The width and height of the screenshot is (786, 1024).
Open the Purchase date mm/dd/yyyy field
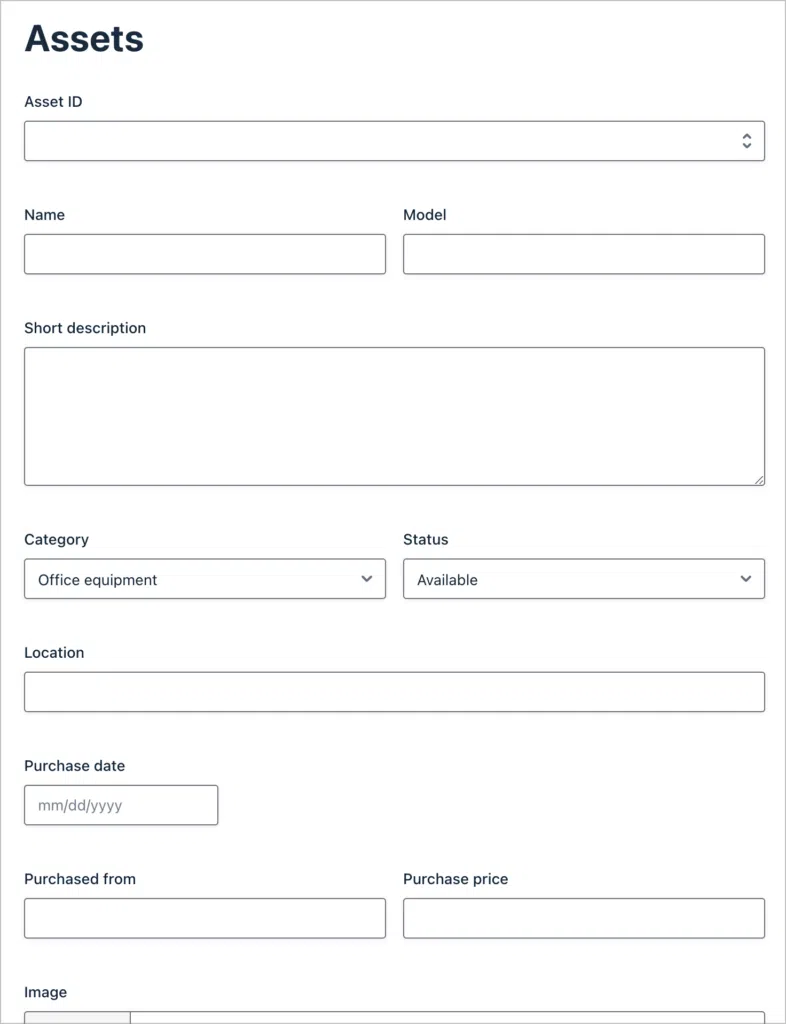click(x=121, y=805)
